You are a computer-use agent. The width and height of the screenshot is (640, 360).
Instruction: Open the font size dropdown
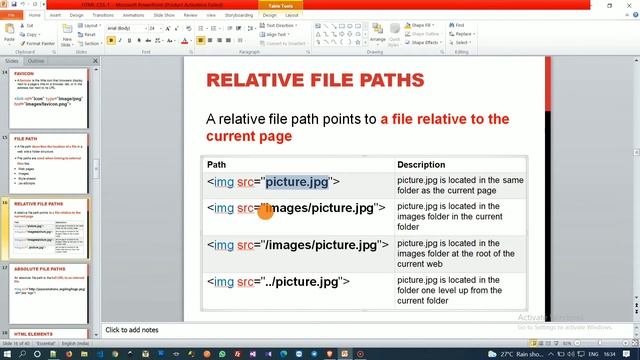[x=160, y=28]
